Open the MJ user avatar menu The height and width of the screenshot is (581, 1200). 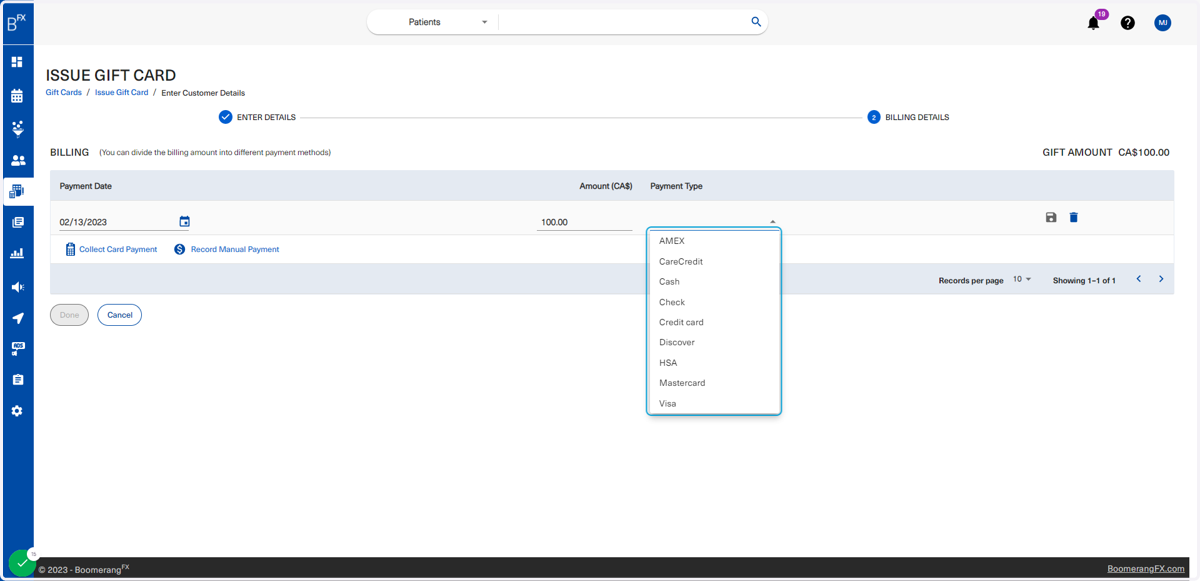(1163, 22)
